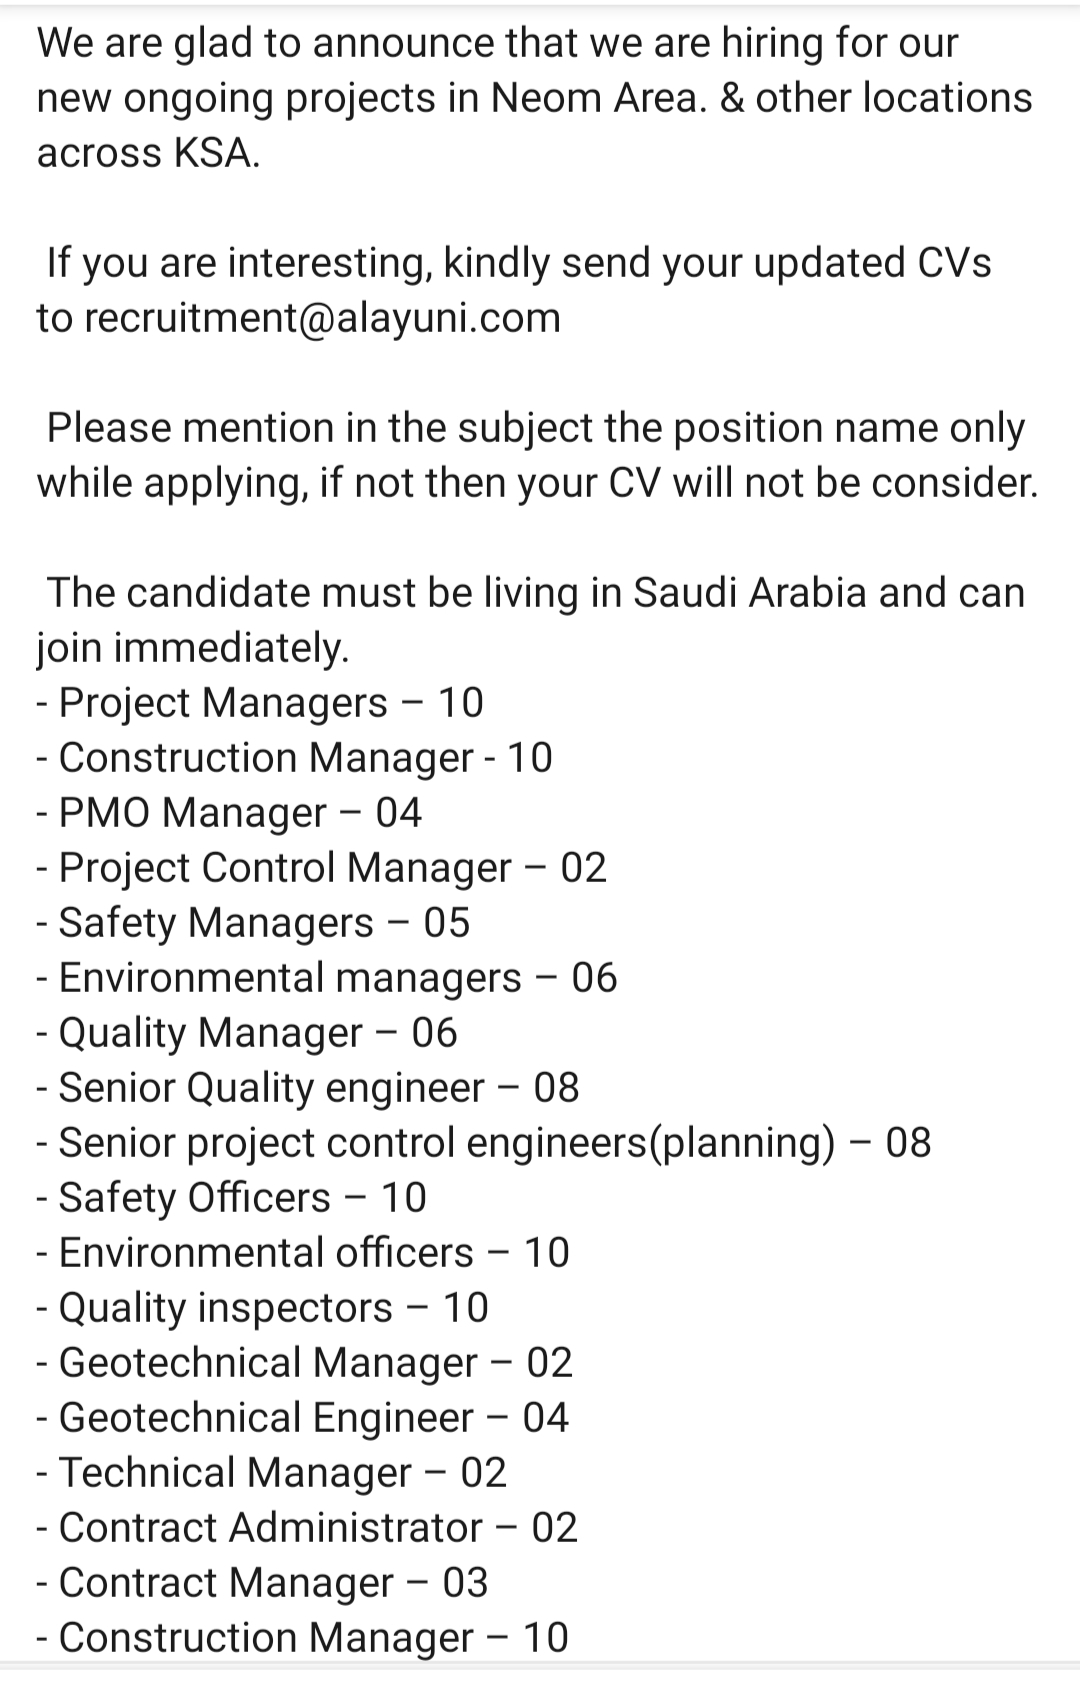This screenshot has height=1690, width=1080.
Task: Click the "across KSA." text
Action: (x=148, y=153)
